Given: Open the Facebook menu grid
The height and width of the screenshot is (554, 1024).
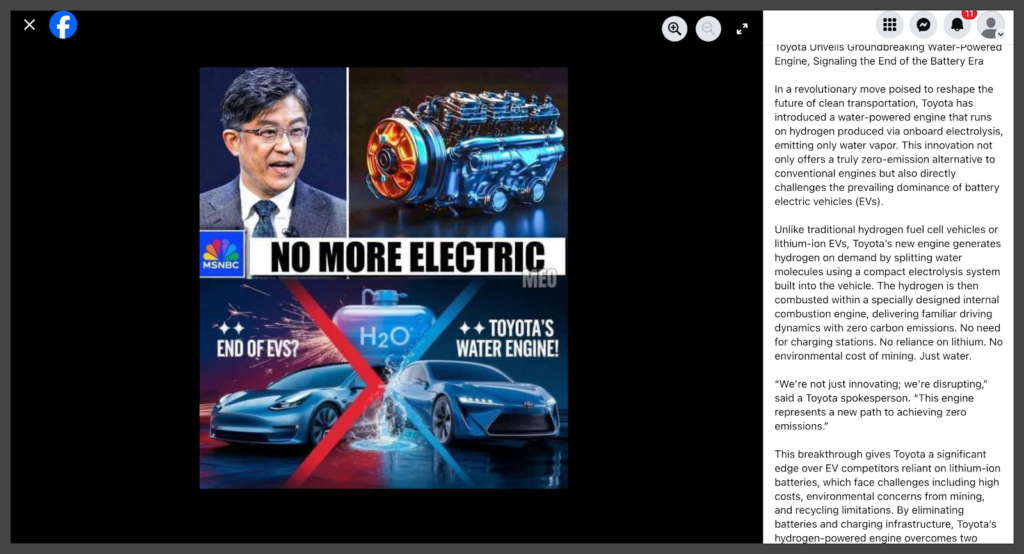Looking at the screenshot, I should coord(889,25).
